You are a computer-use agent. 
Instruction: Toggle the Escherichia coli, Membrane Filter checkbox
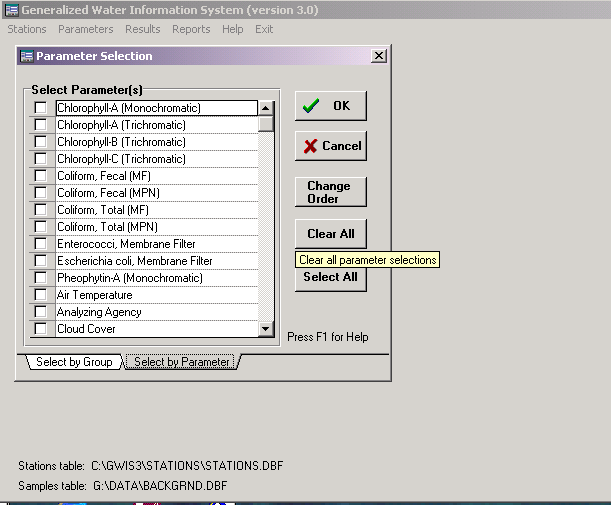[x=41, y=261]
